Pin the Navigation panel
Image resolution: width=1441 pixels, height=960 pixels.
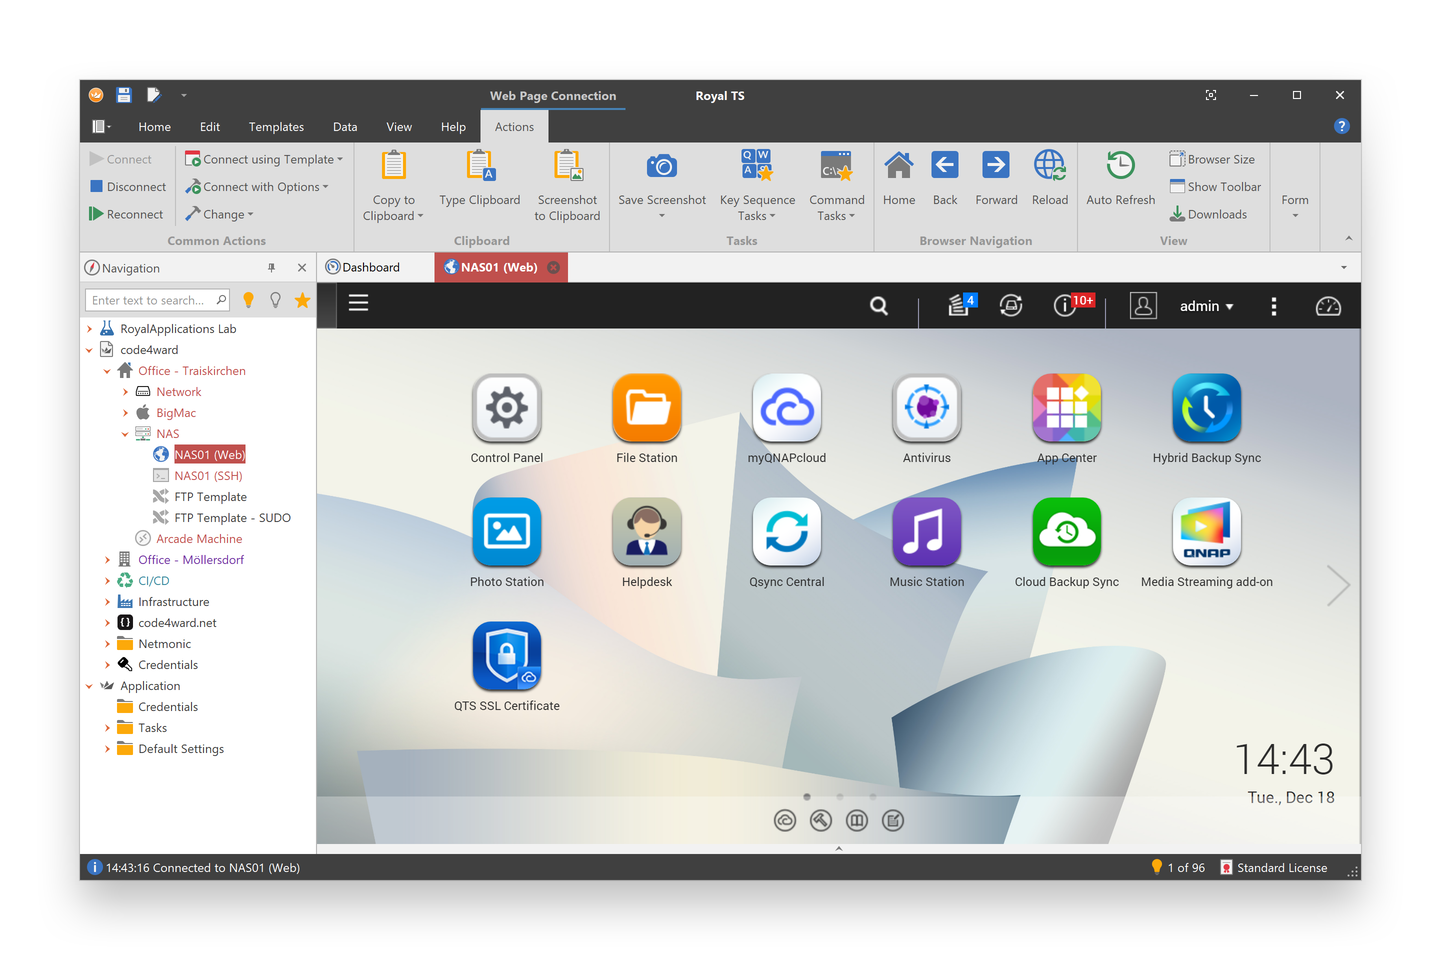click(271, 267)
